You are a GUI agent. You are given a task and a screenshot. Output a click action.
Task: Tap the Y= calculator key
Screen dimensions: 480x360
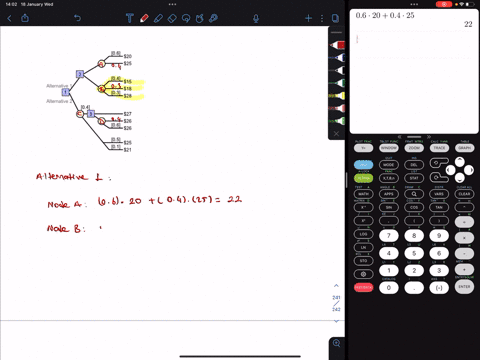point(363,148)
